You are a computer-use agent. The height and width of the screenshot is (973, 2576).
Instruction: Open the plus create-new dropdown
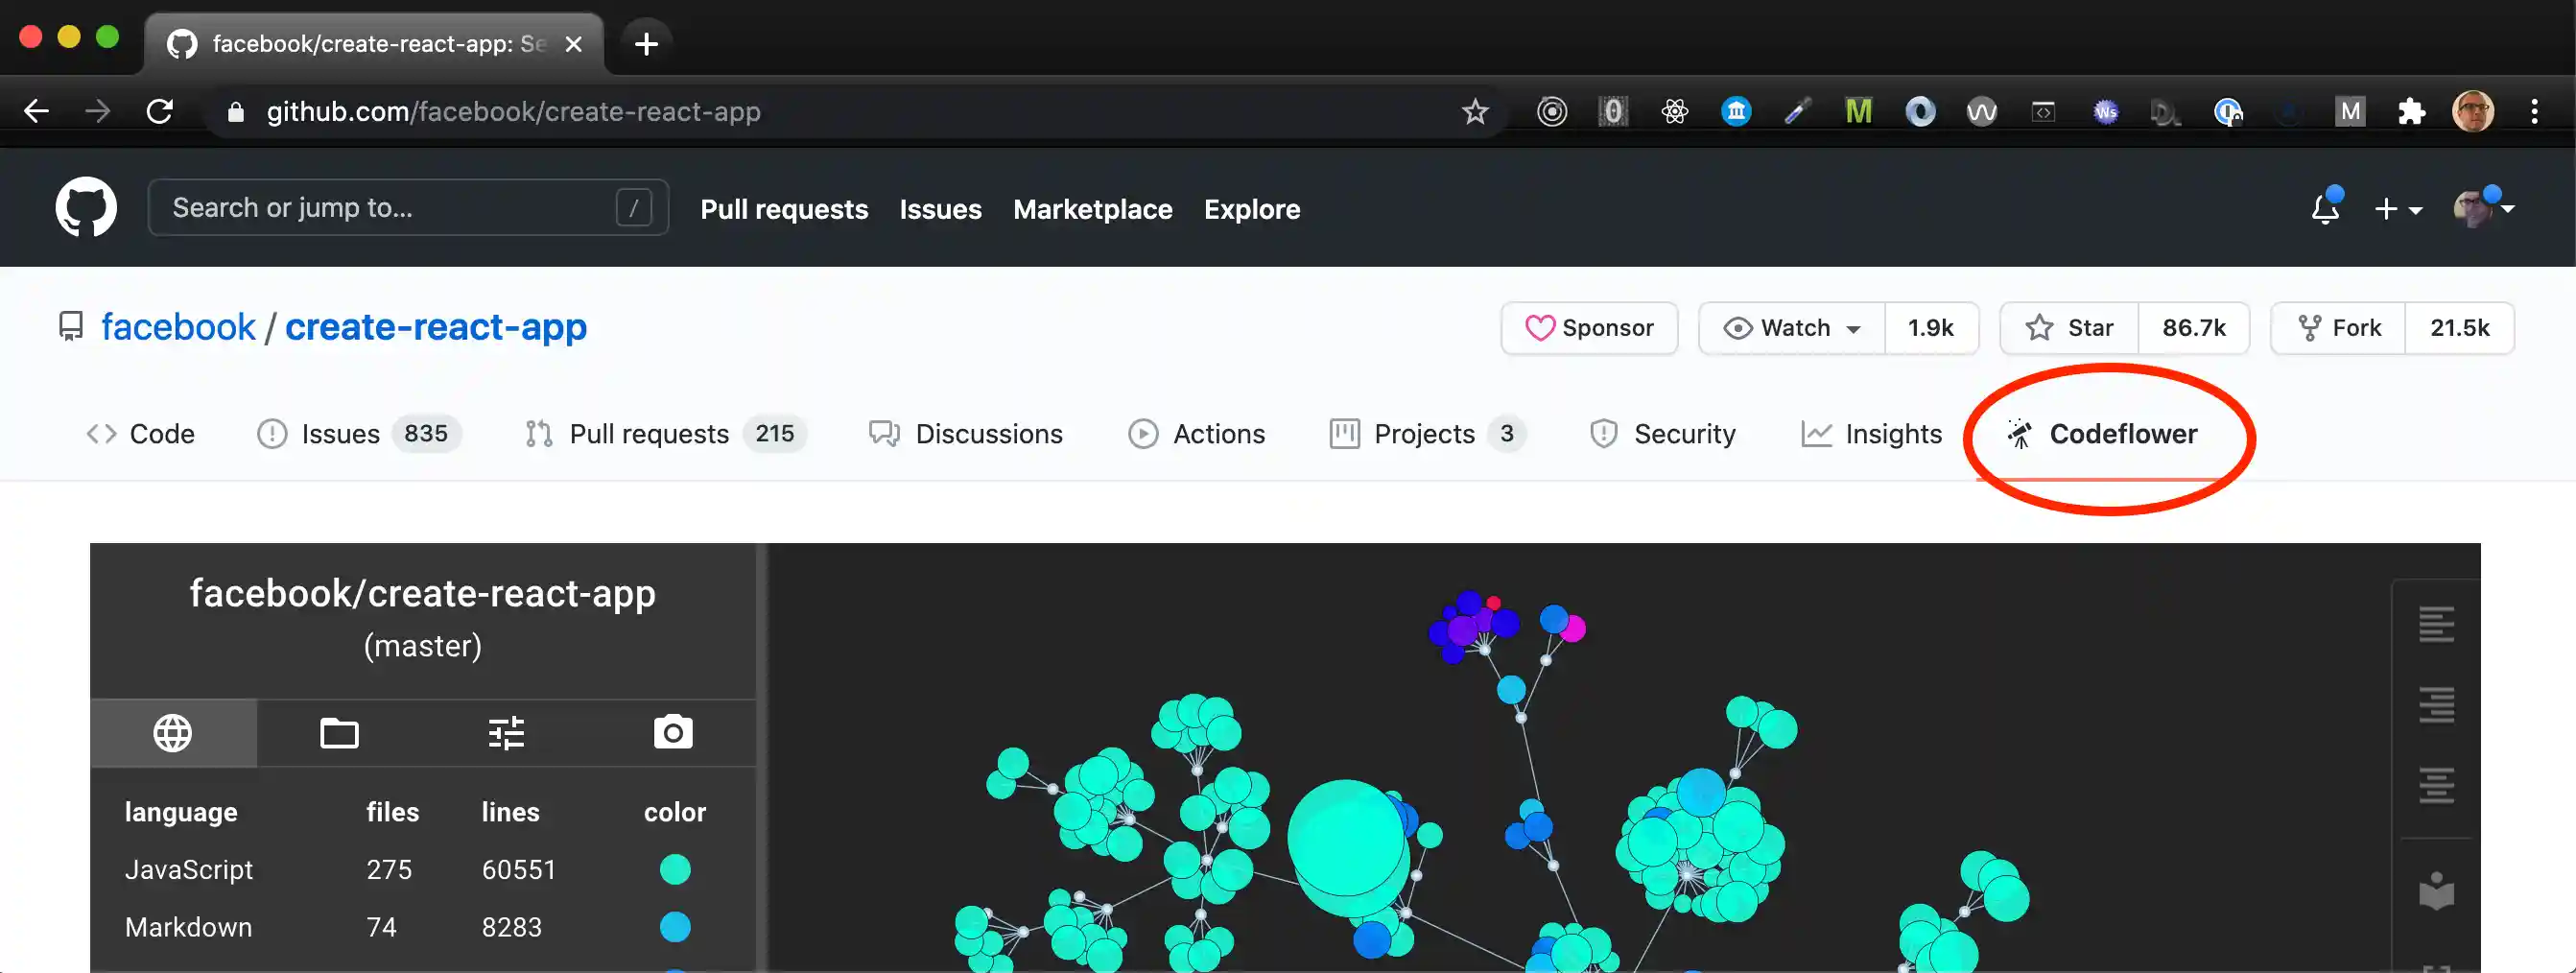click(2397, 208)
